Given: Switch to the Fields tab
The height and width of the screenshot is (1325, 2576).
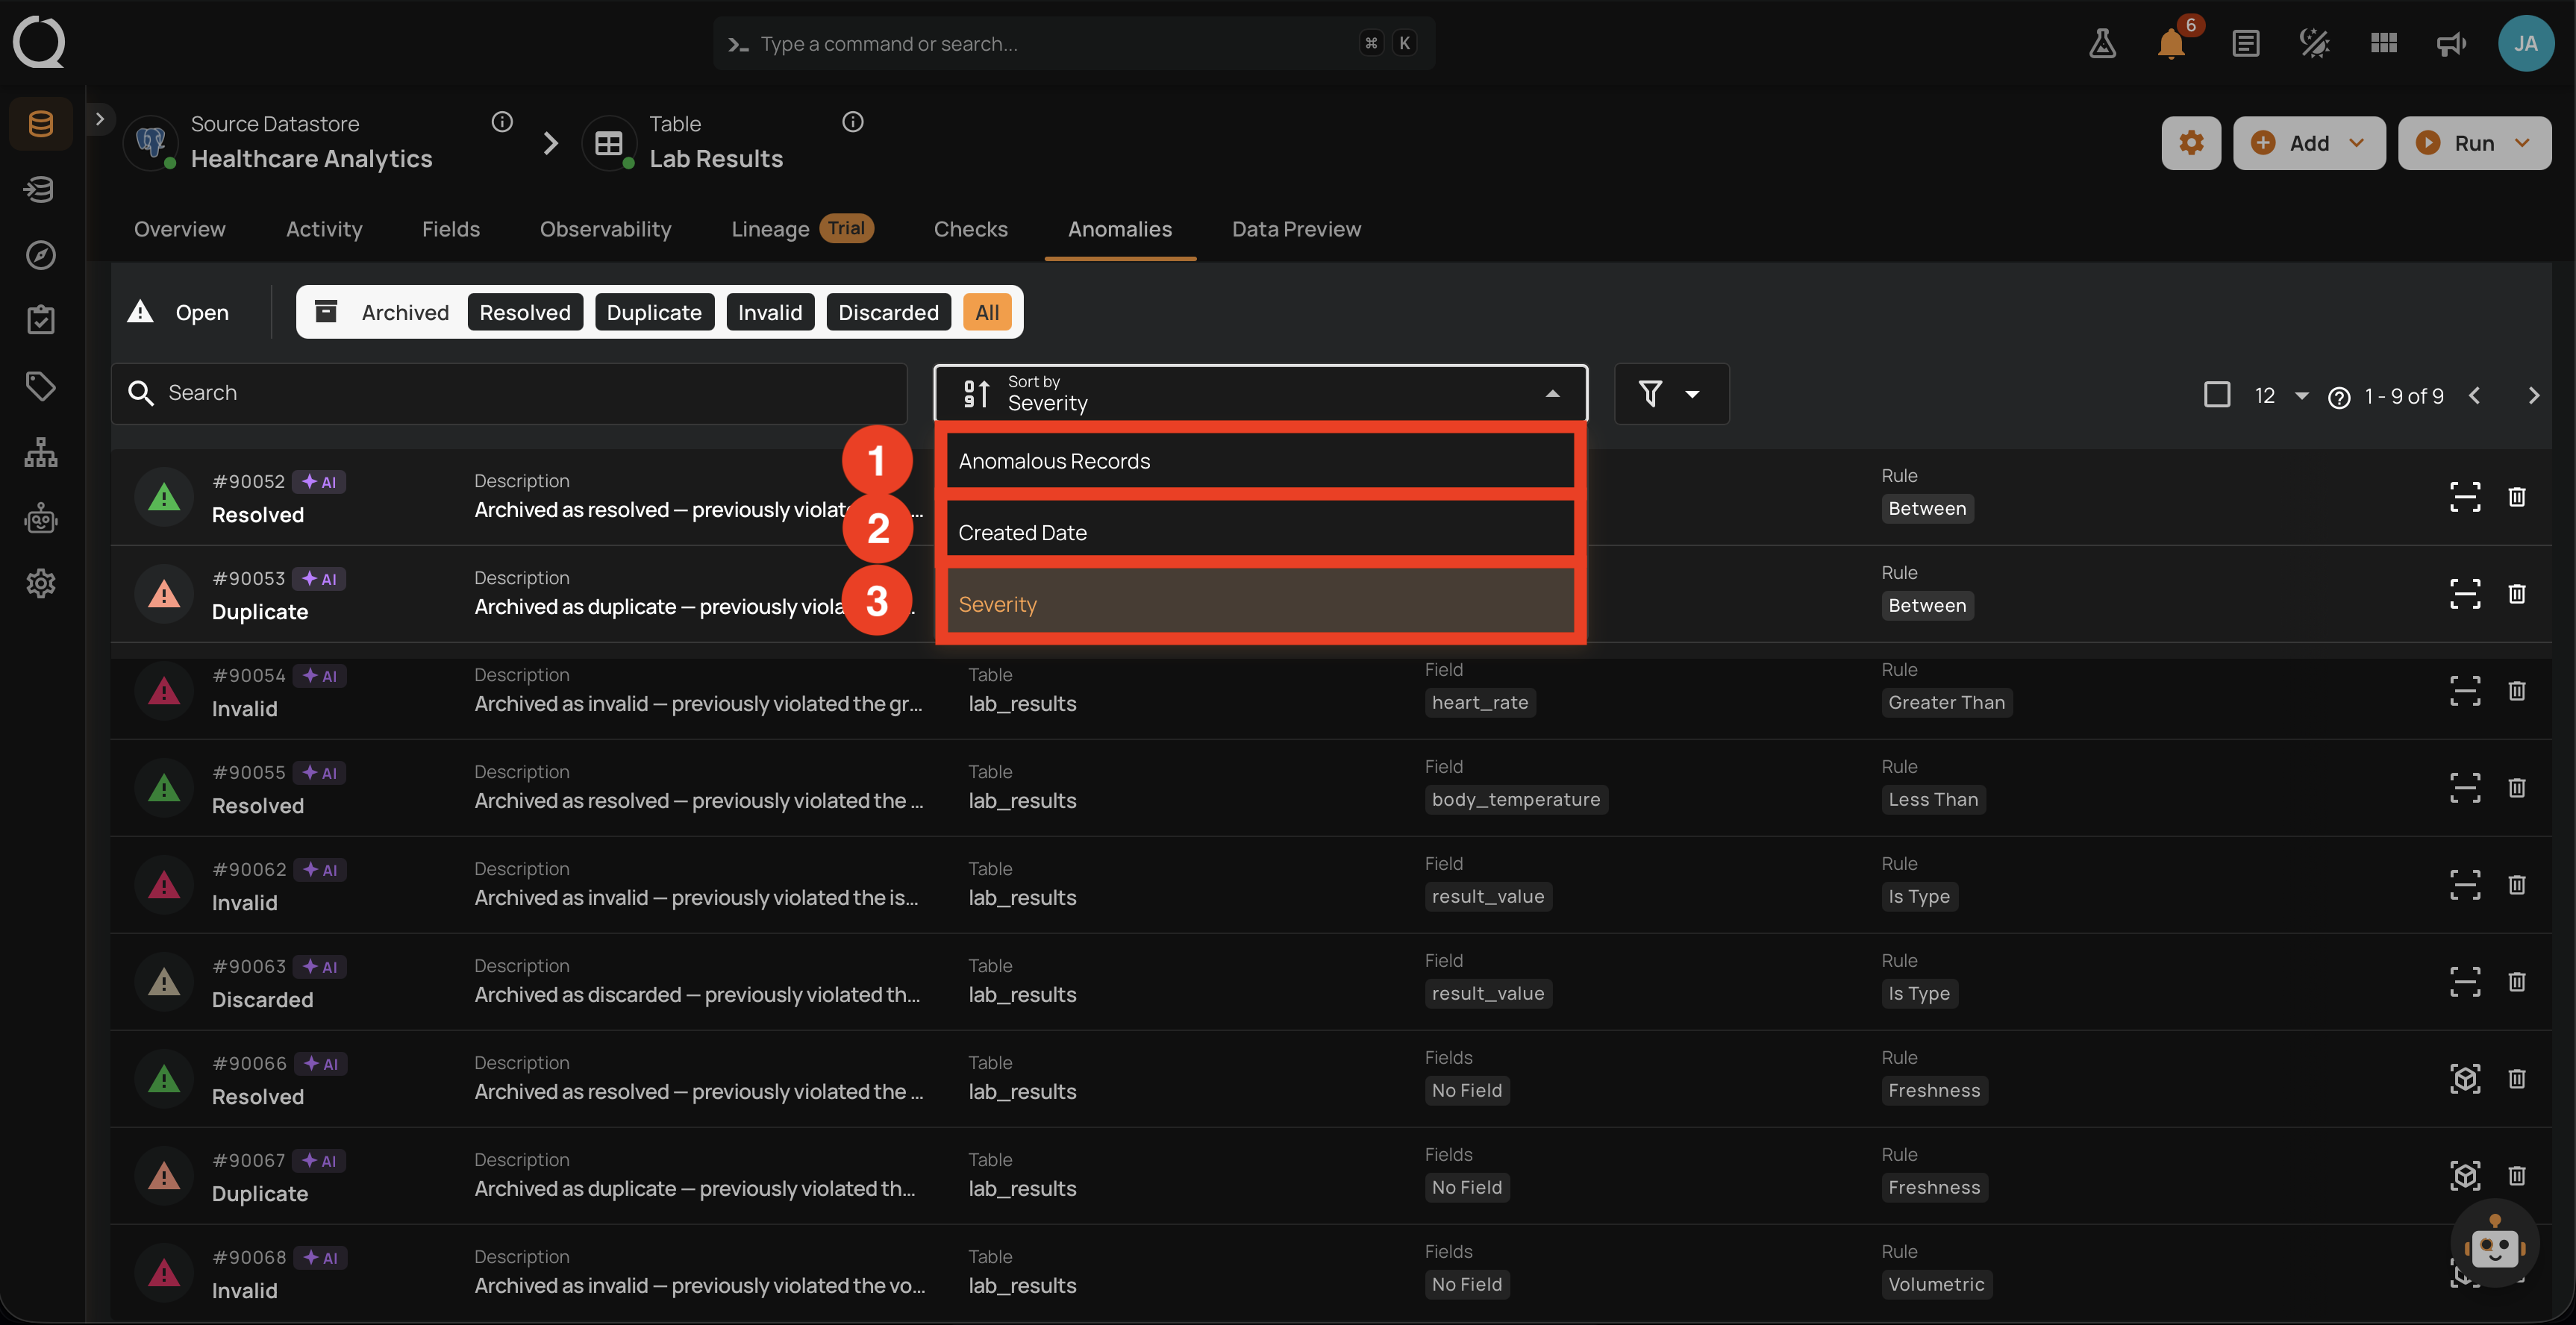Looking at the screenshot, I should [x=451, y=229].
